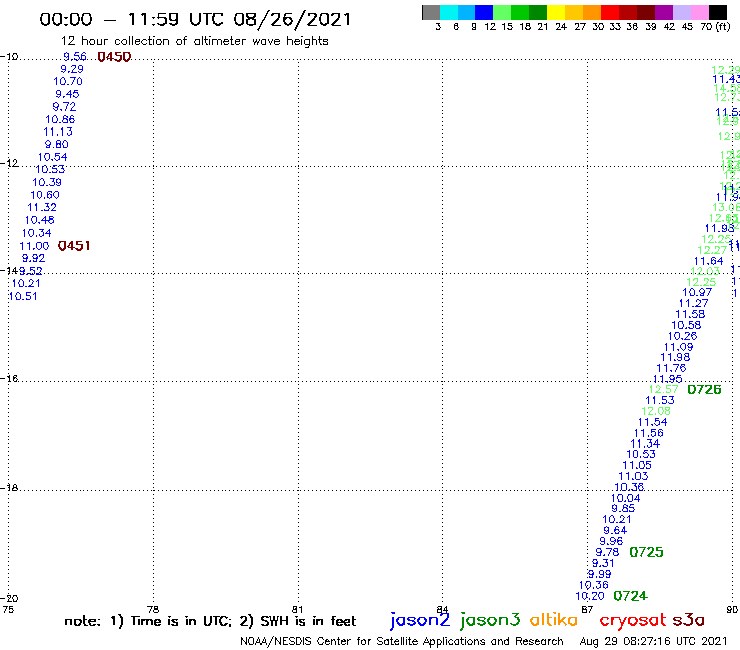Click the latitude axis label '-20'
Viewport: 740px width, 650px height.
9,598
